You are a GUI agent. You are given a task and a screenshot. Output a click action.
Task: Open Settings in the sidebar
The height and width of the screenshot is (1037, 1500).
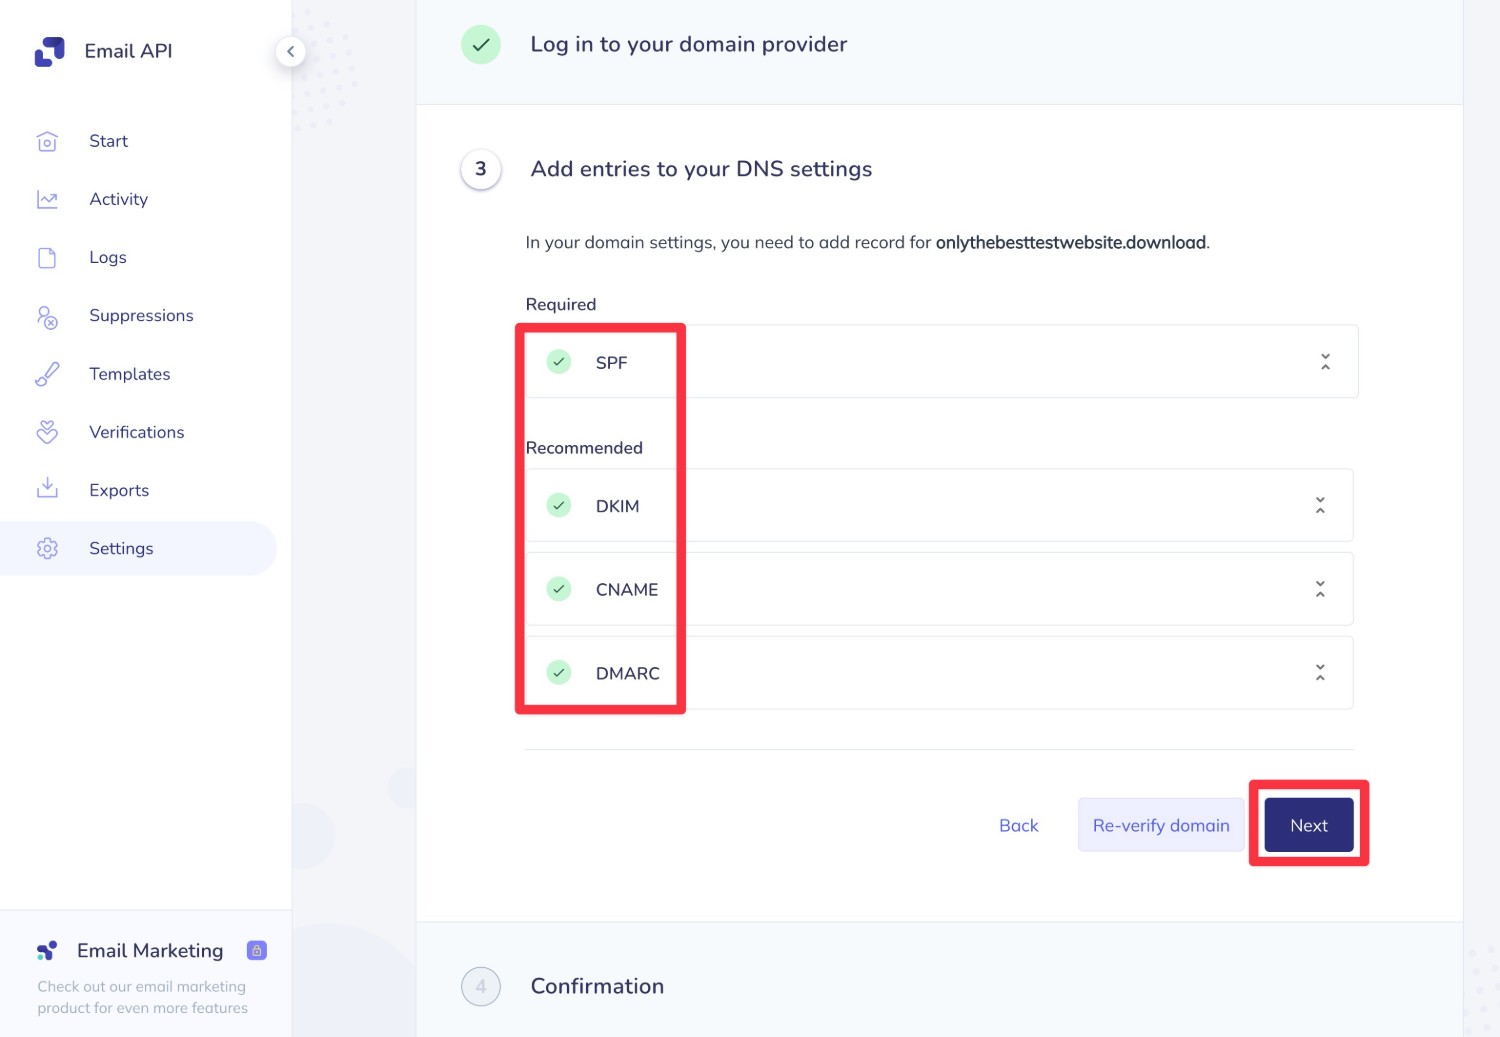pyautogui.click(x=138, y=548)
